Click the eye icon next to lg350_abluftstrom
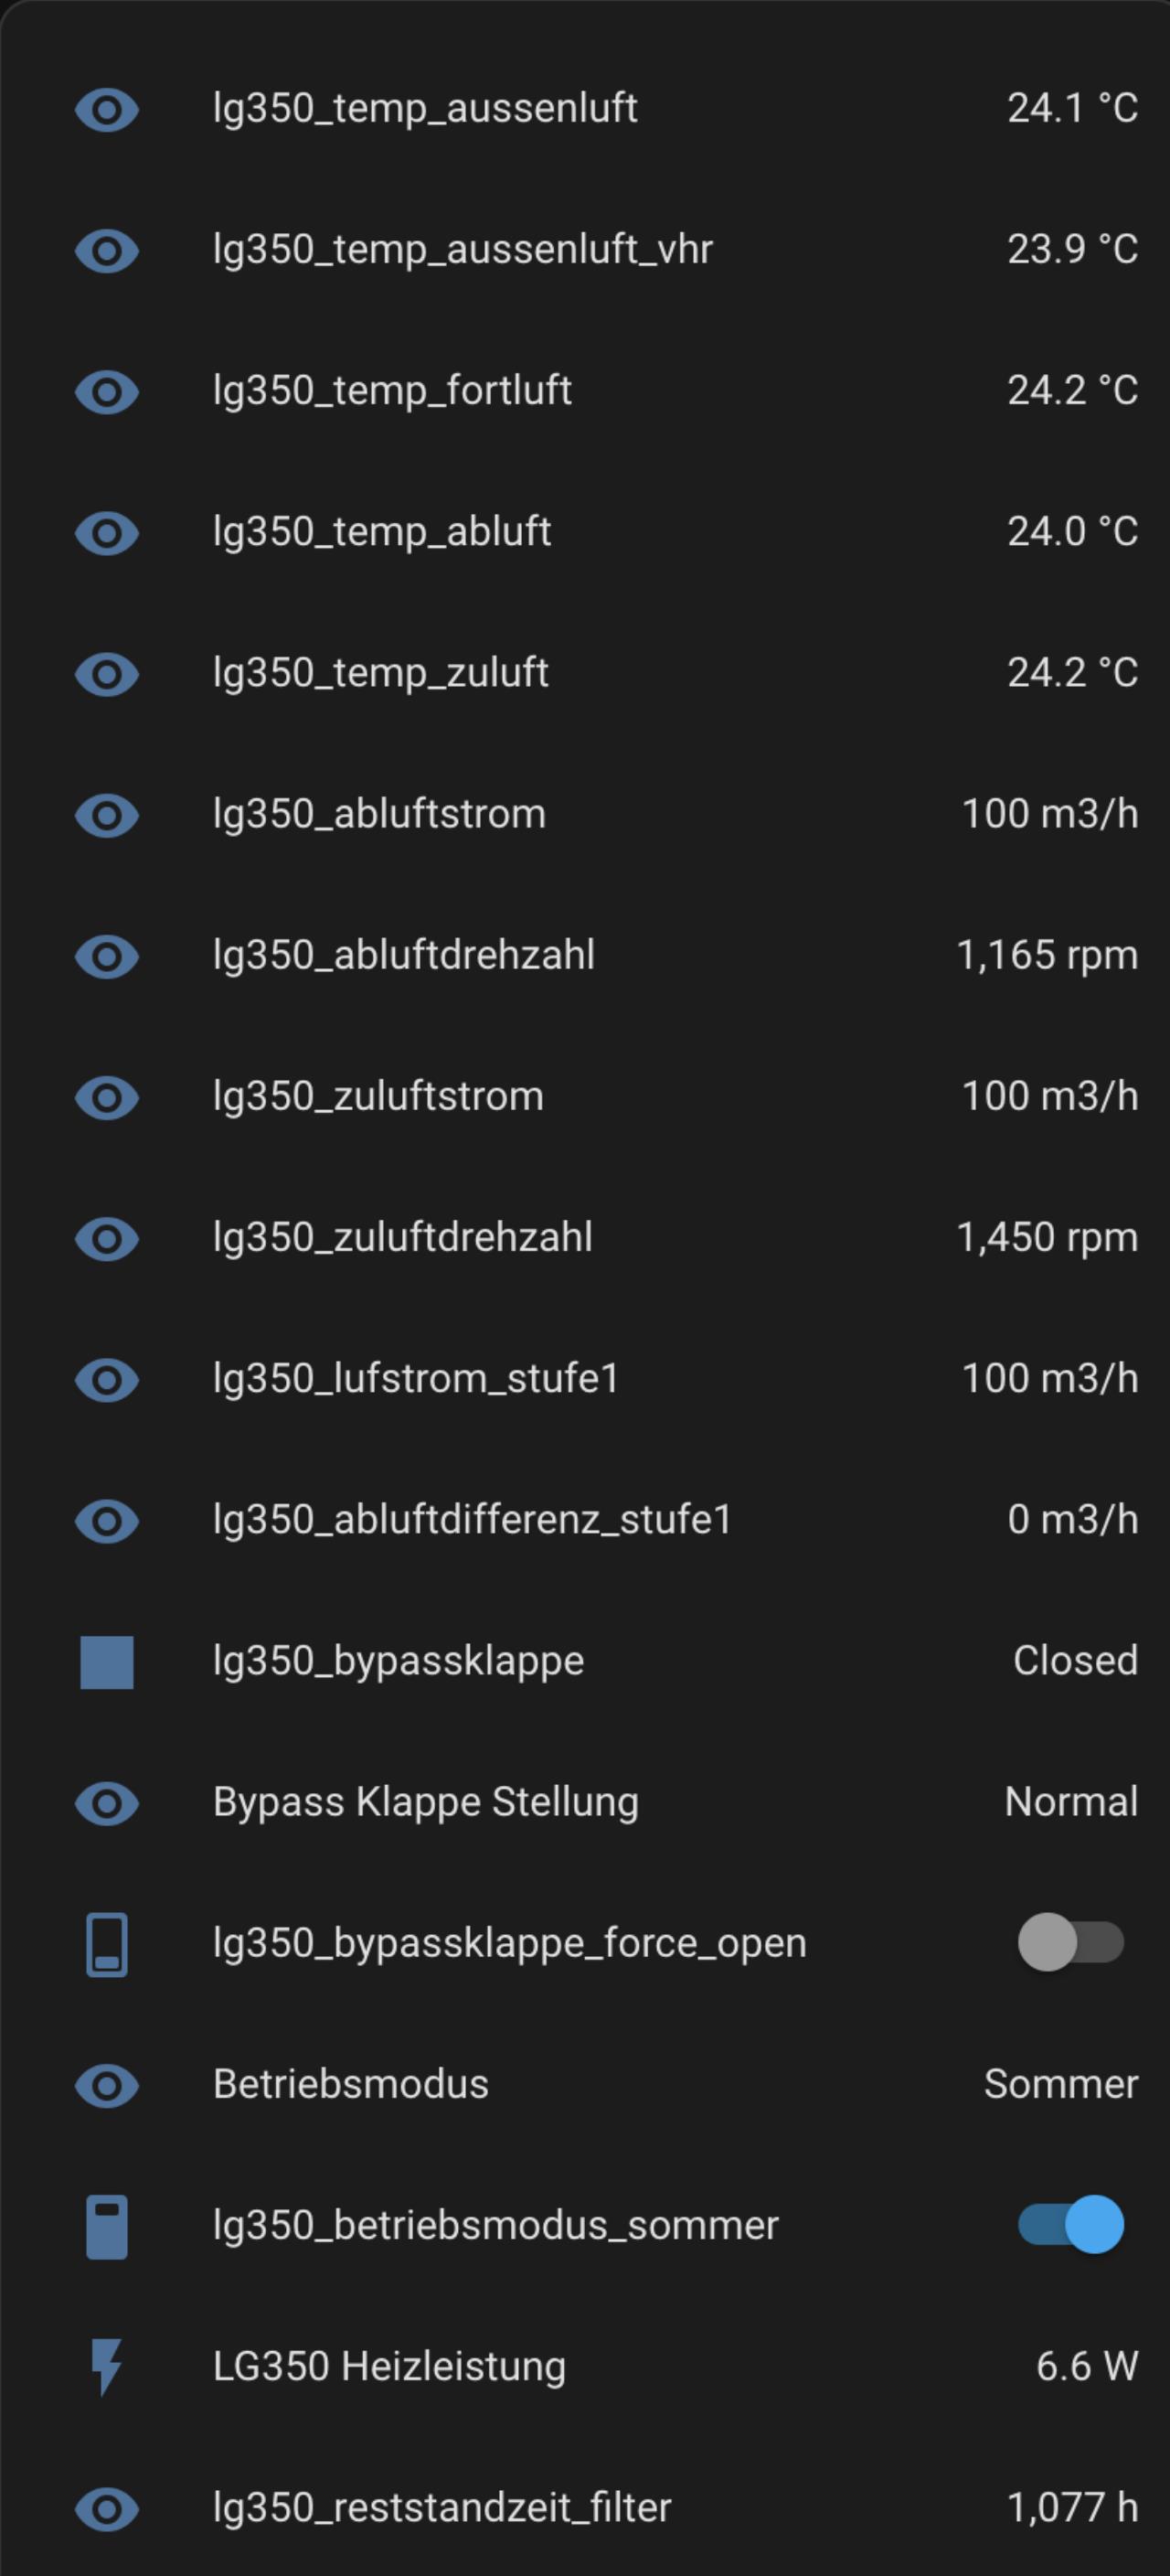The width and height of the screenshot is (1170, 2576). point(107,815)
